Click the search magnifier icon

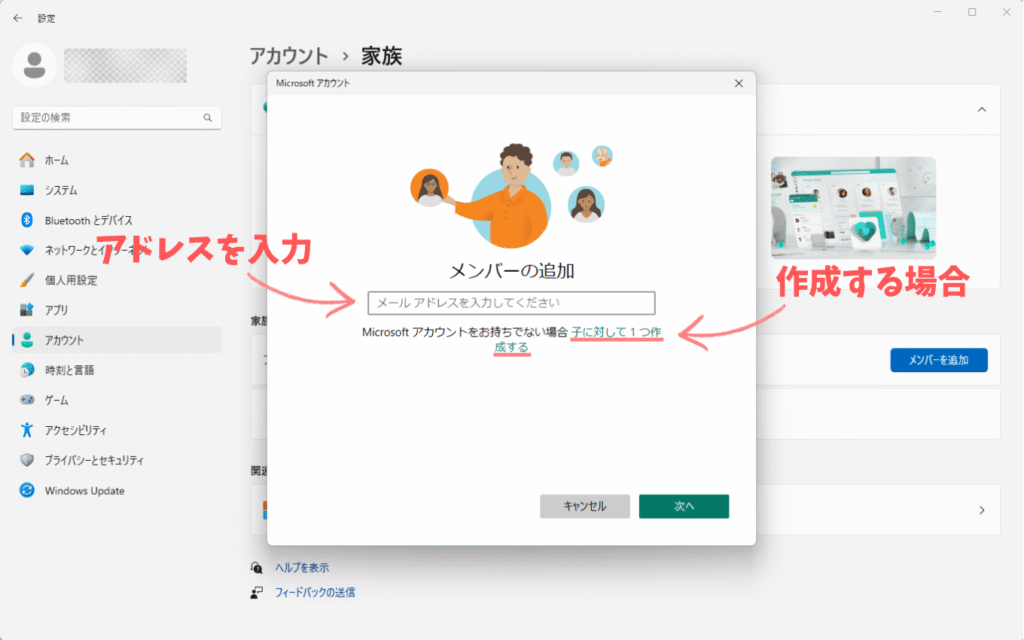click(208, 118)
